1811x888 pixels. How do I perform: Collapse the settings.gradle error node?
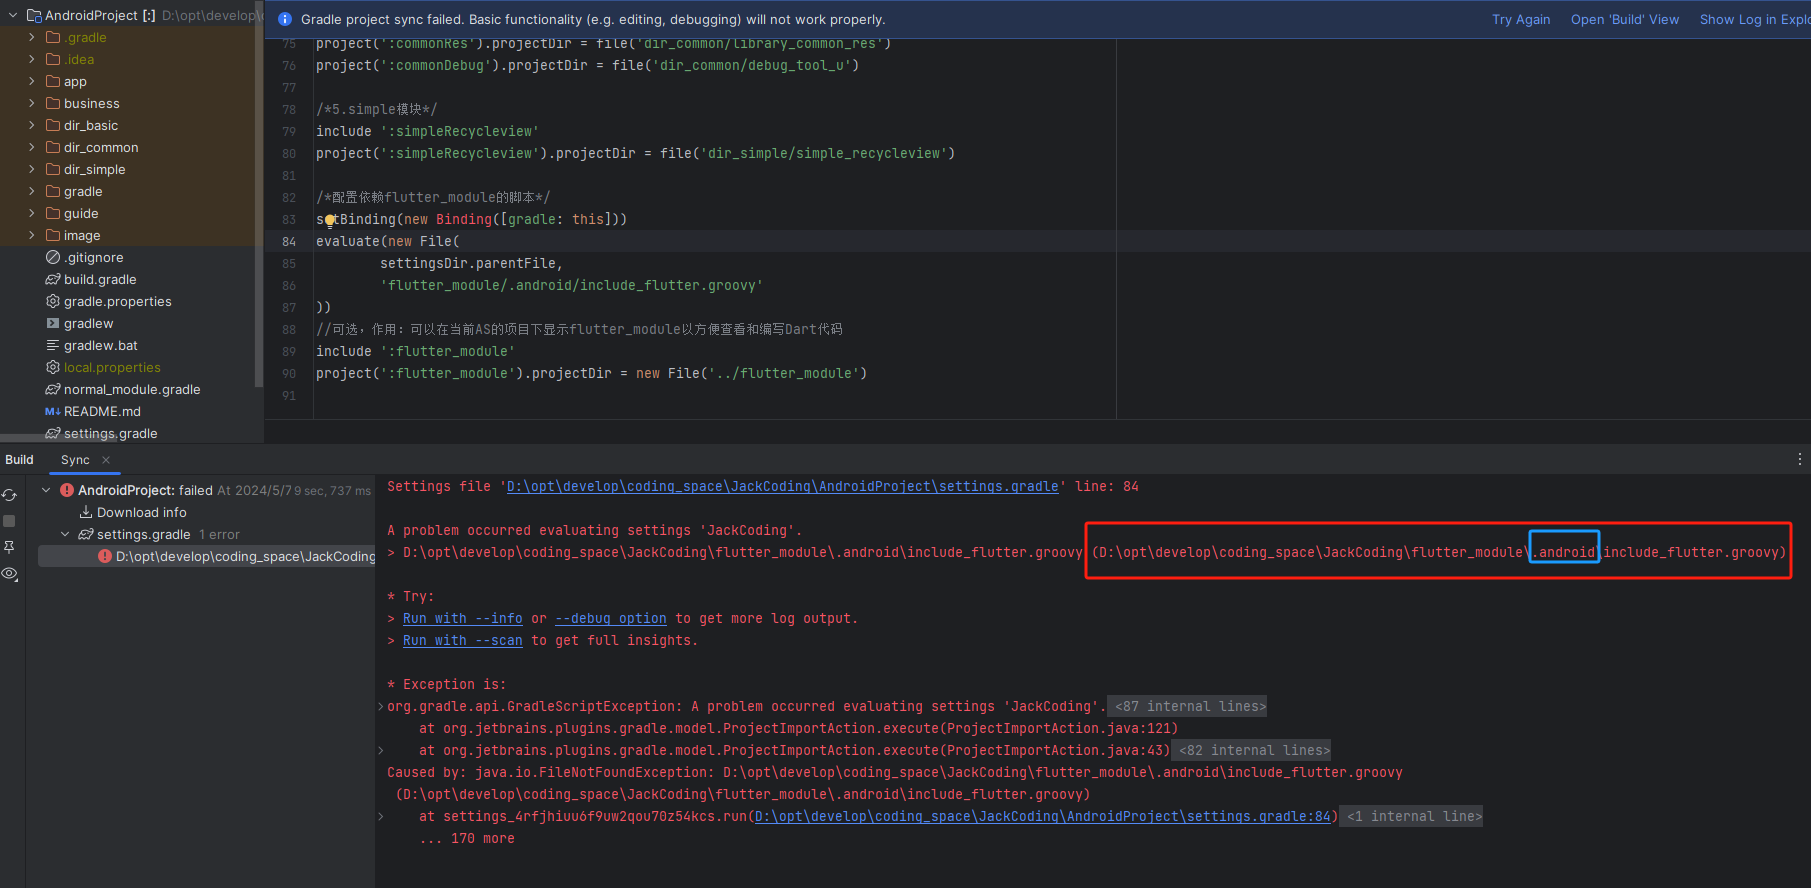[x=65, y=534]
